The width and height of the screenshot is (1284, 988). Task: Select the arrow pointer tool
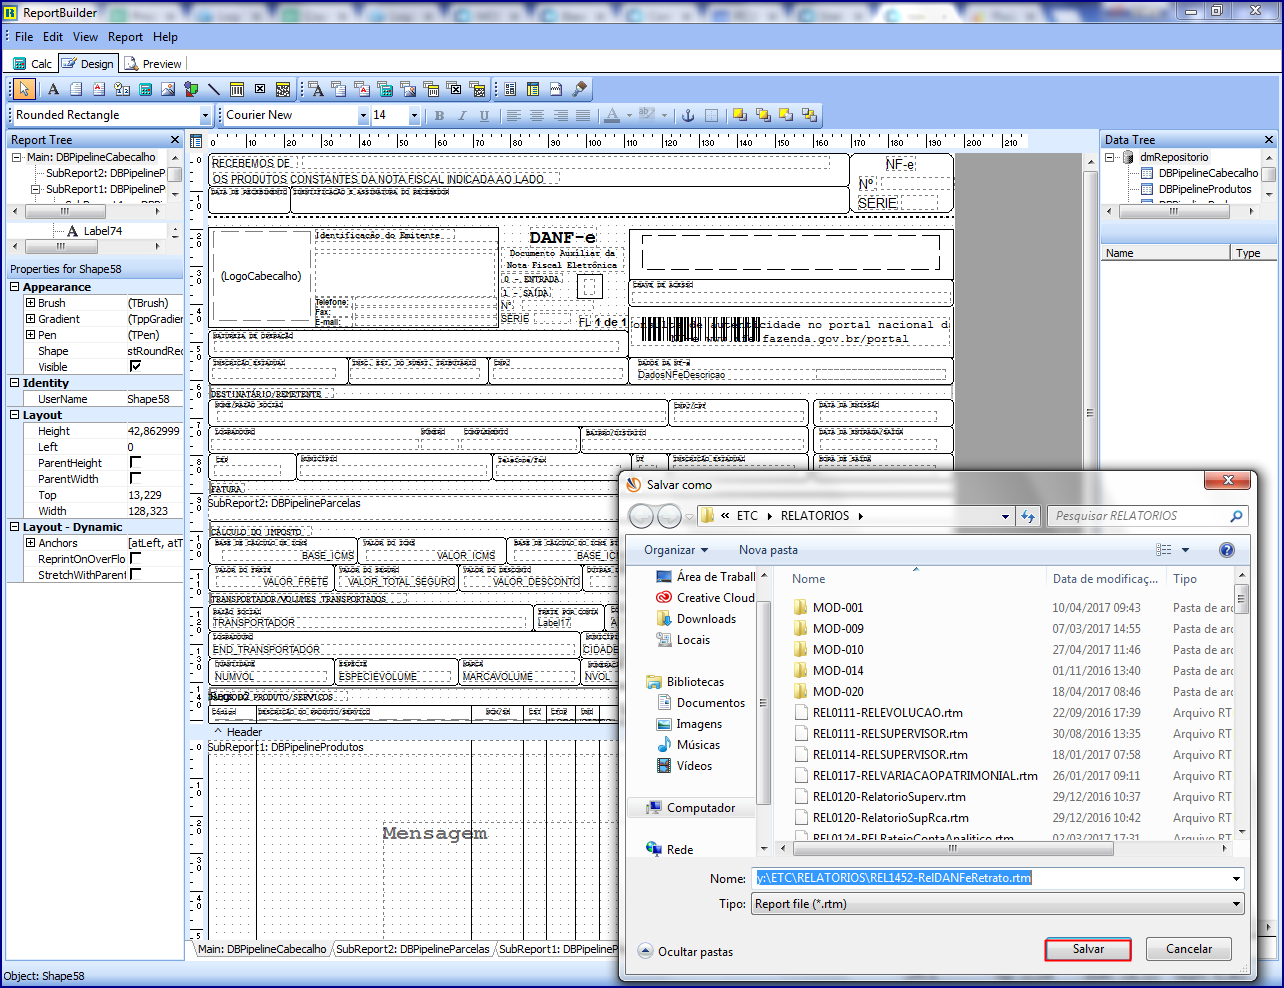(25, 89)
